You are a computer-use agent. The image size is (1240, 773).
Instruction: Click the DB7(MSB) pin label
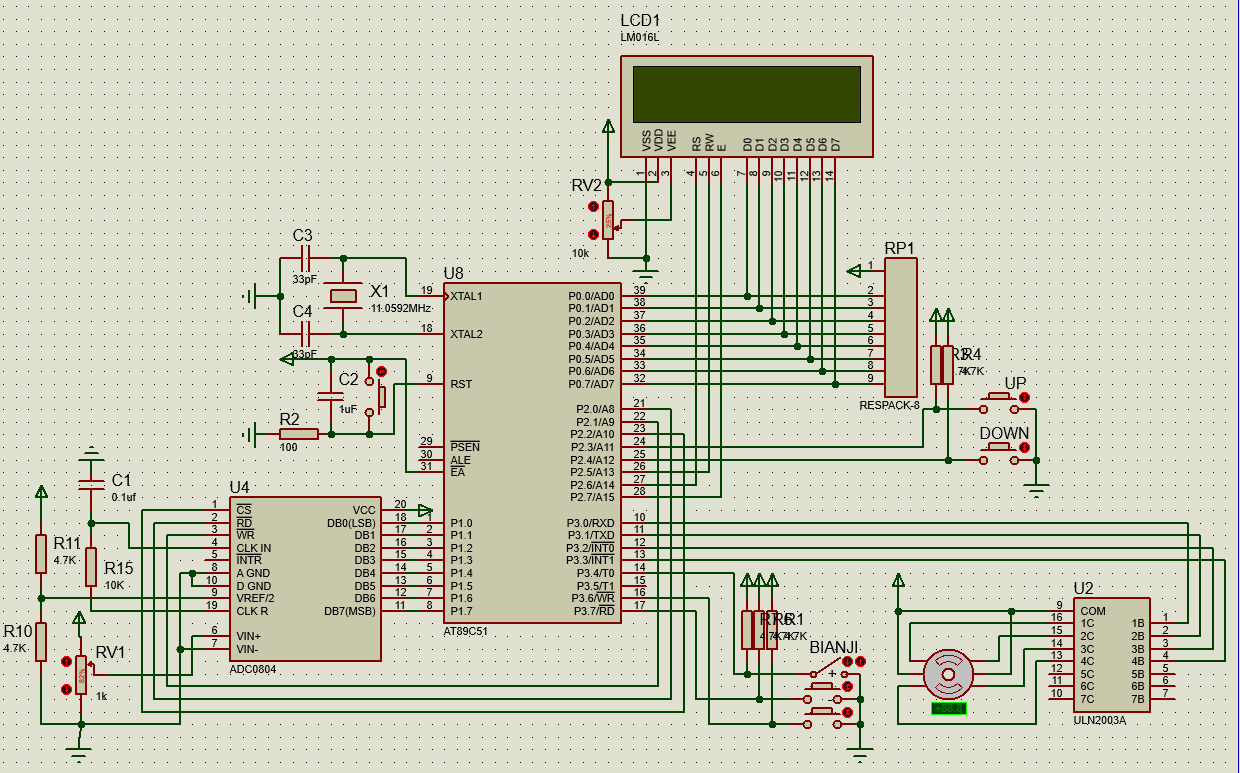click(350, 611)
